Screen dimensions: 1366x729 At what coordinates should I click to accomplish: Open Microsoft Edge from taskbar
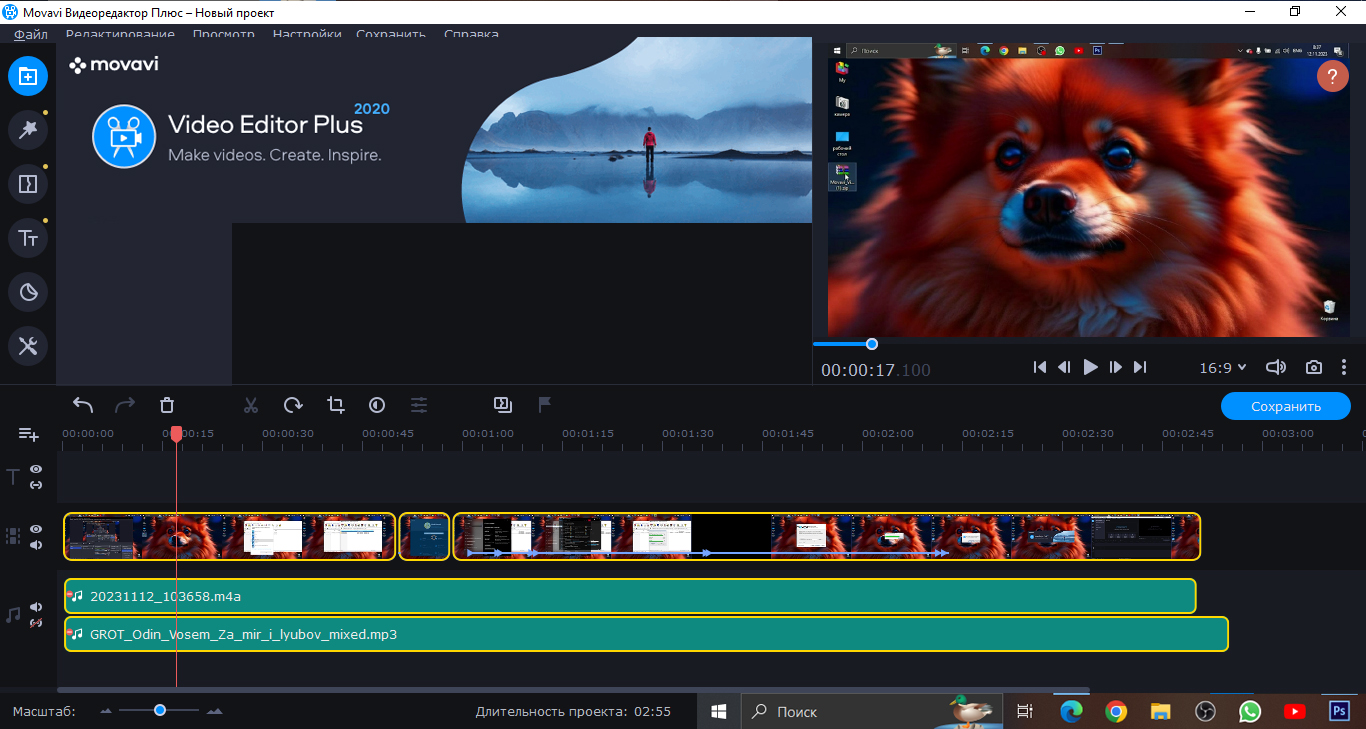point(1071,711)
